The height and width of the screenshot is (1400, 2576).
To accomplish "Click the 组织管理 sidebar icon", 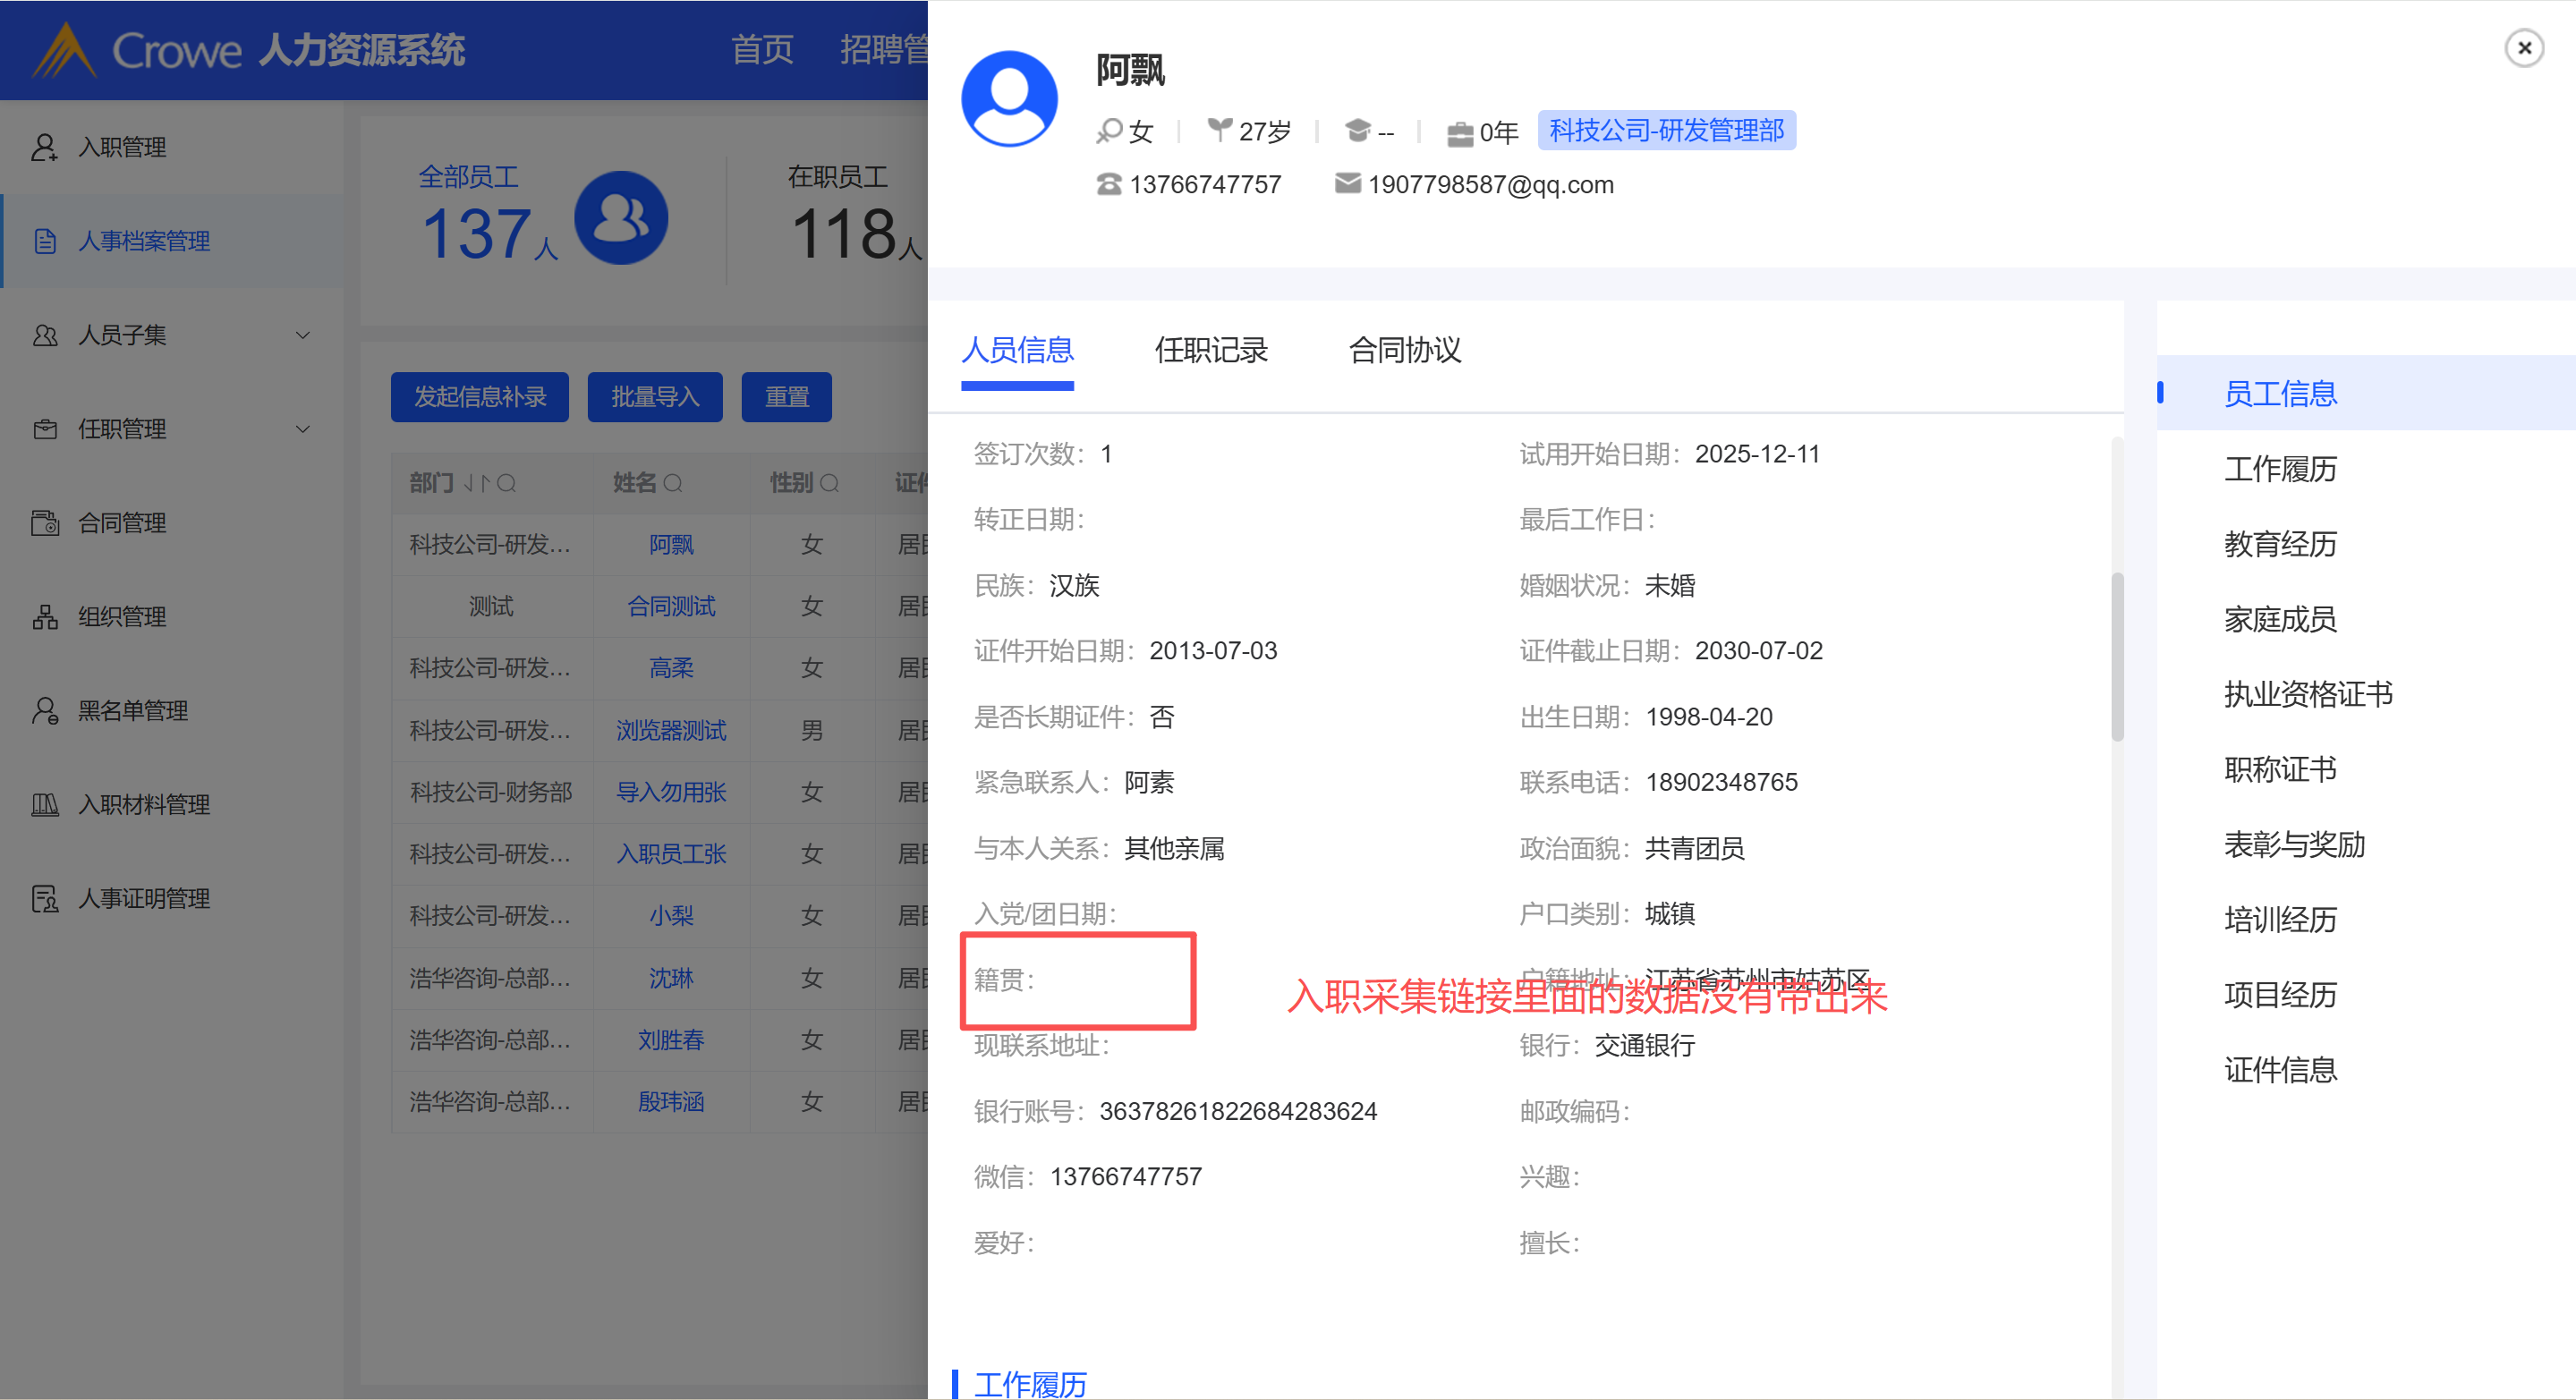I will (x=44, y=617).
